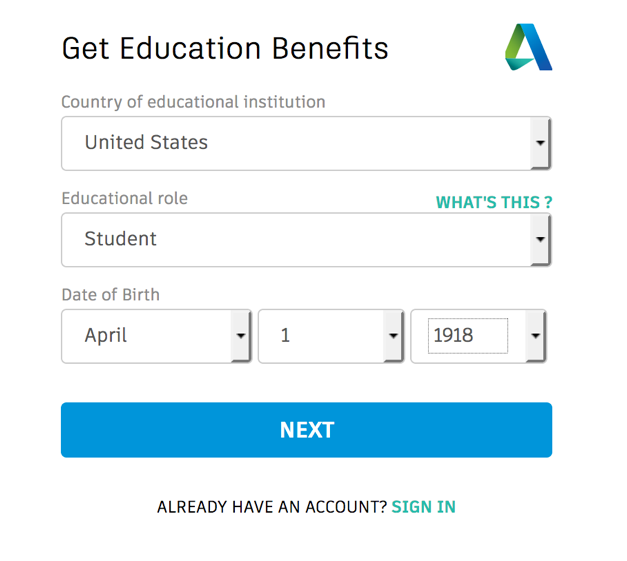
Task: Open the WHAT'S THIS ? help link
Action: click(x=494, y=202)
